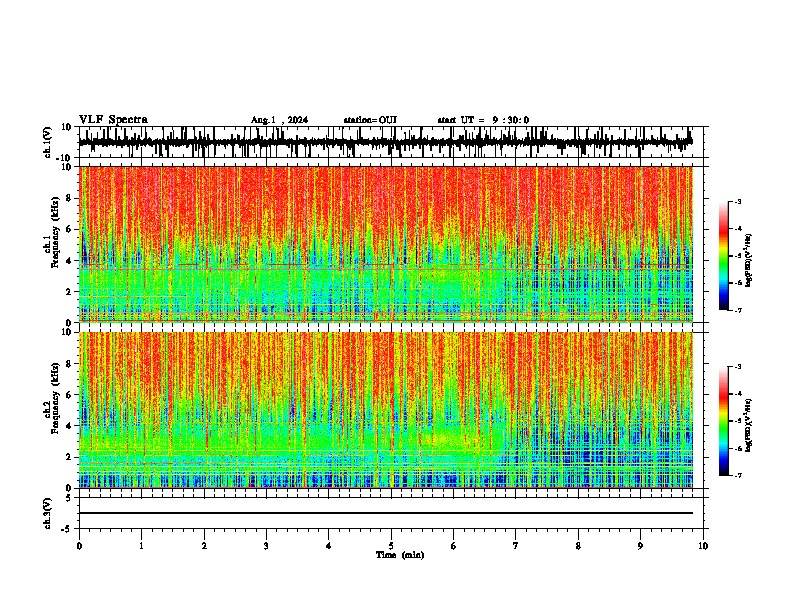Click the "6" tick on the time axis
Image resolution: width=792 pixels, height=612 pixels.
tap(454, 546)
